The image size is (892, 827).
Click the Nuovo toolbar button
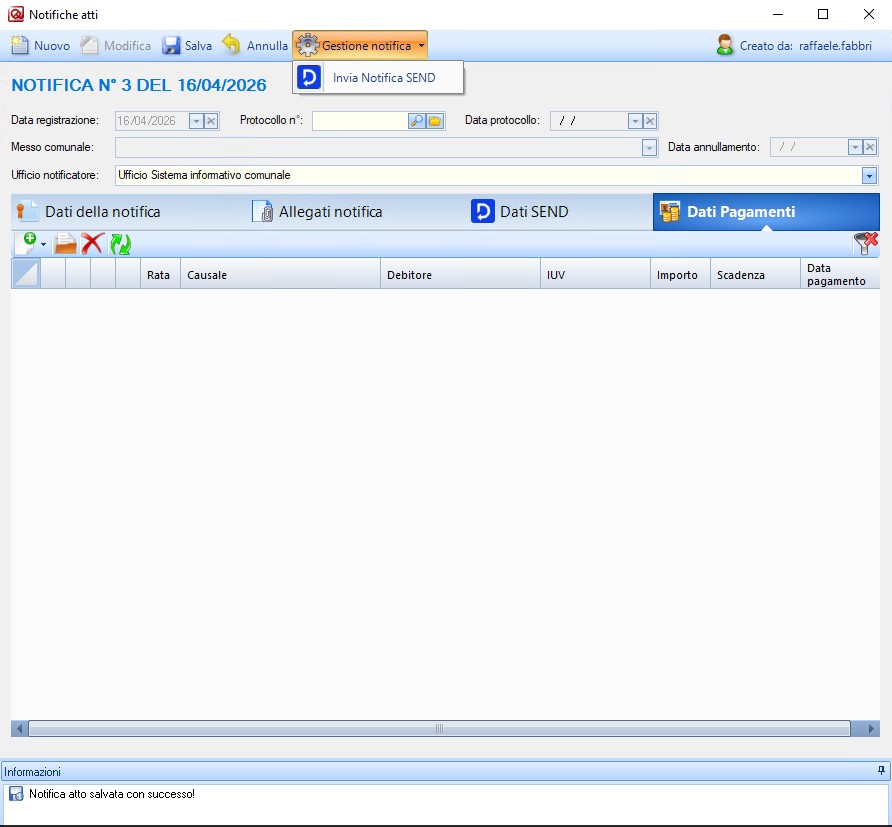pyautogui.click(x=41, y=46)
